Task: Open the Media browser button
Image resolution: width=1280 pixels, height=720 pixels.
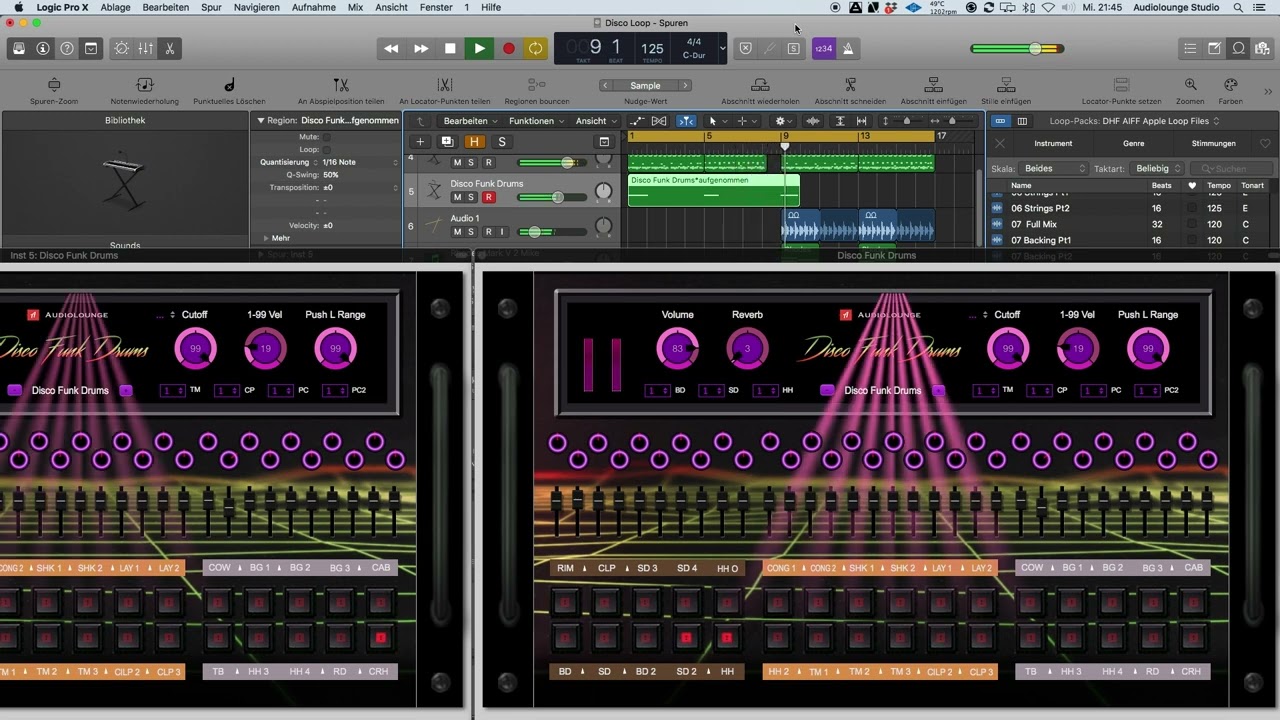Action: coord(1262,48)
